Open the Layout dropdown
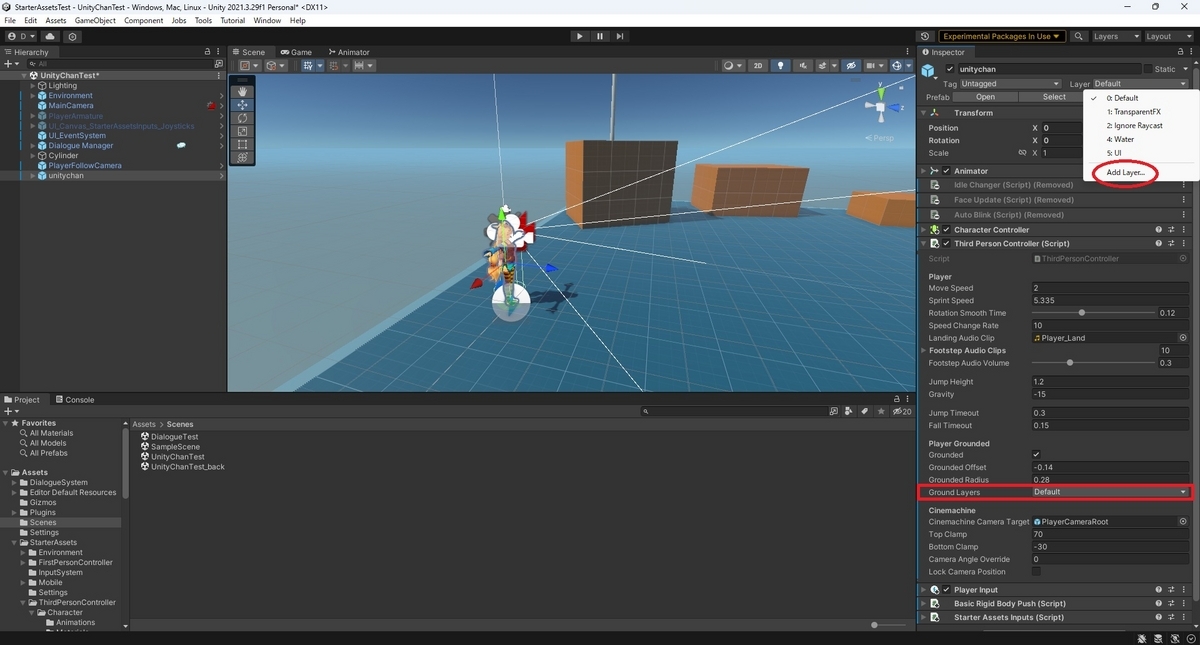The width and height of the screenshot is (1200, 645). 1168,36
